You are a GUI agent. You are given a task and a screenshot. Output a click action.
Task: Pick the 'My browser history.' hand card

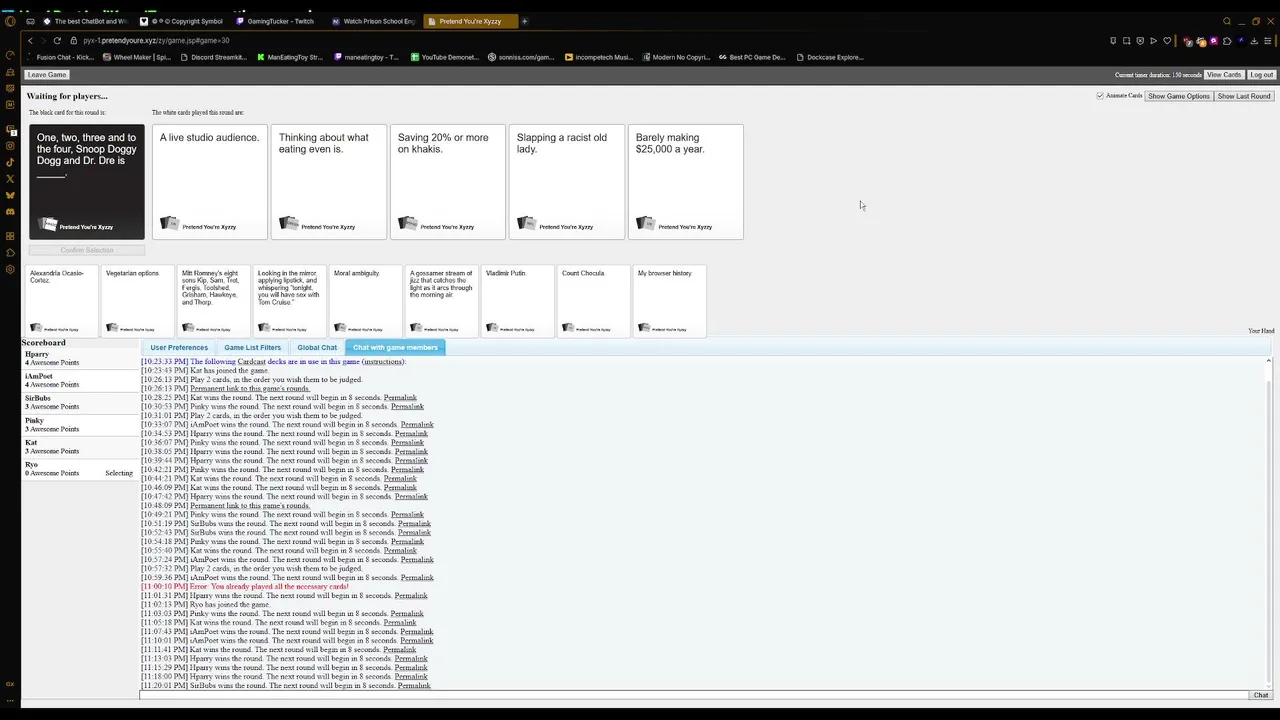click(x=670, y=301)
